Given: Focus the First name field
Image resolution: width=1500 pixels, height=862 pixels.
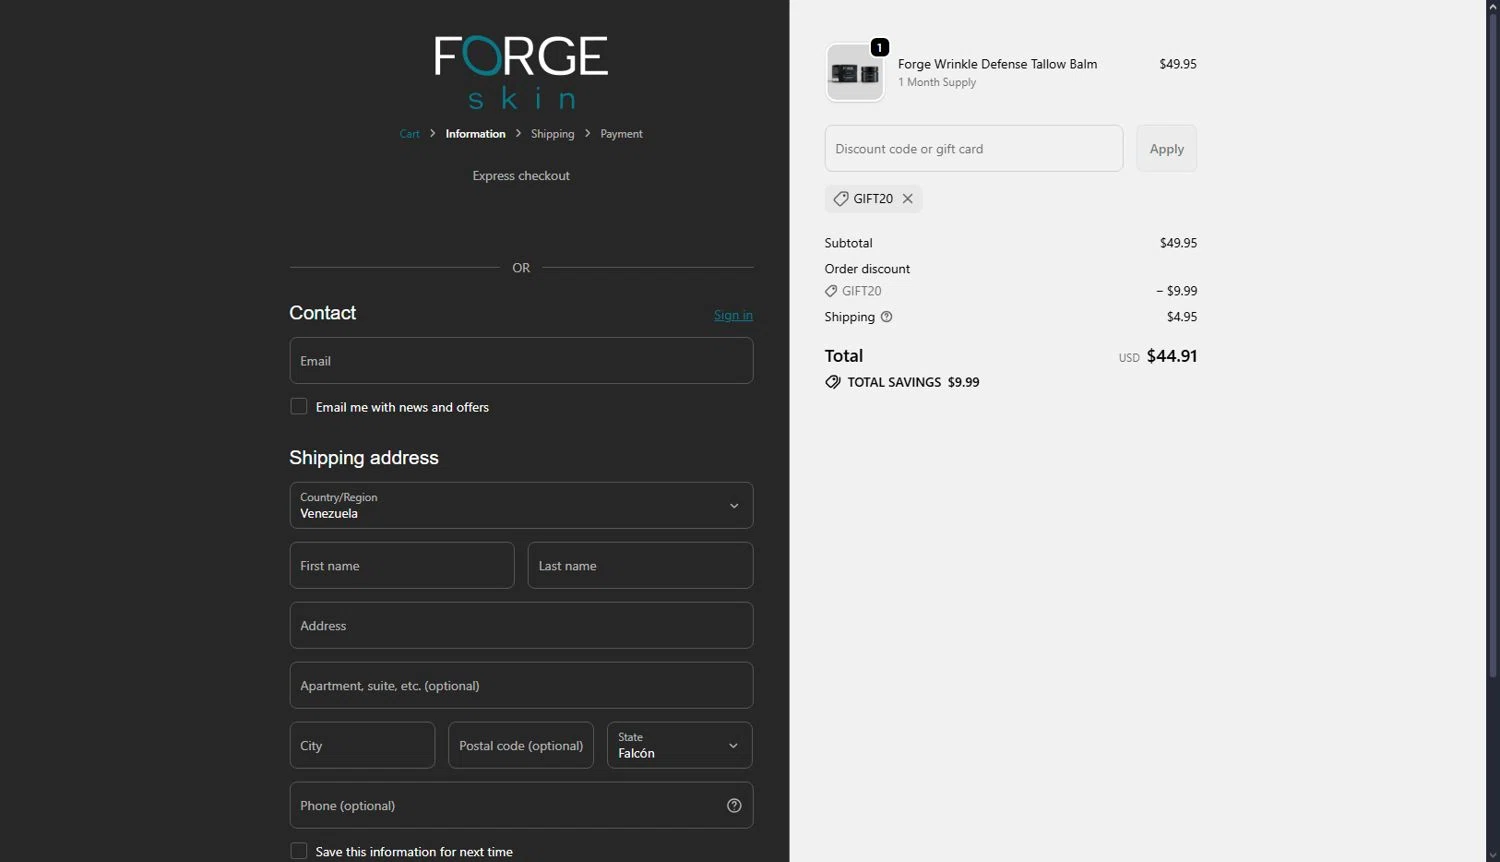Looking at the screenshot, I should tap(402, 566).
